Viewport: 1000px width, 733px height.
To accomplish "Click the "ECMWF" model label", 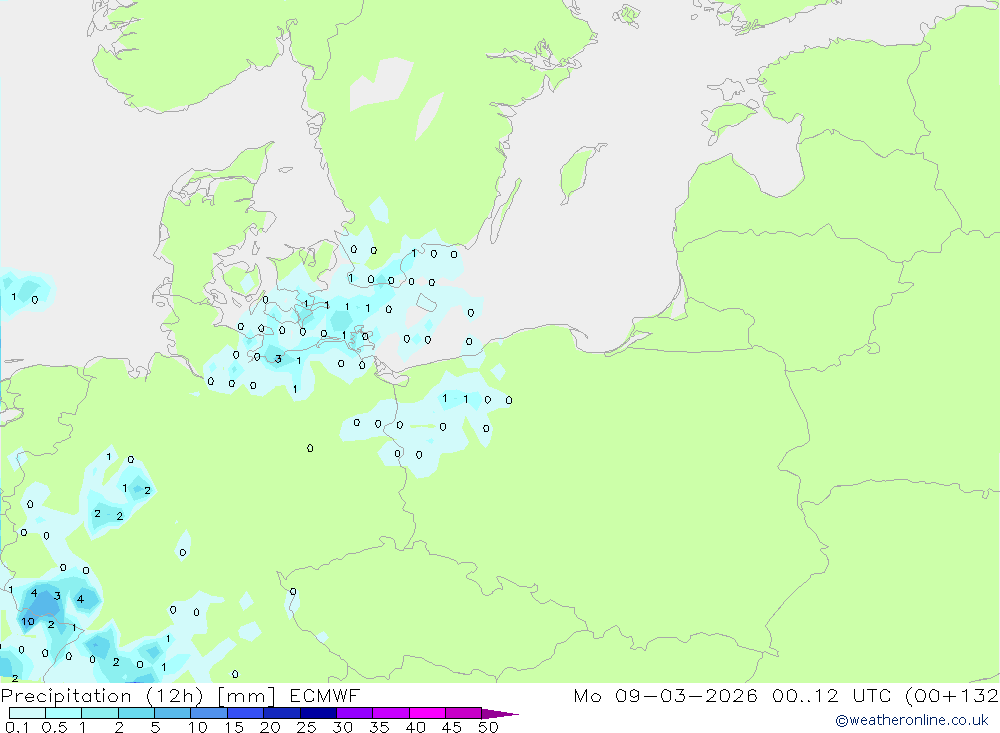I will point(325,696).
